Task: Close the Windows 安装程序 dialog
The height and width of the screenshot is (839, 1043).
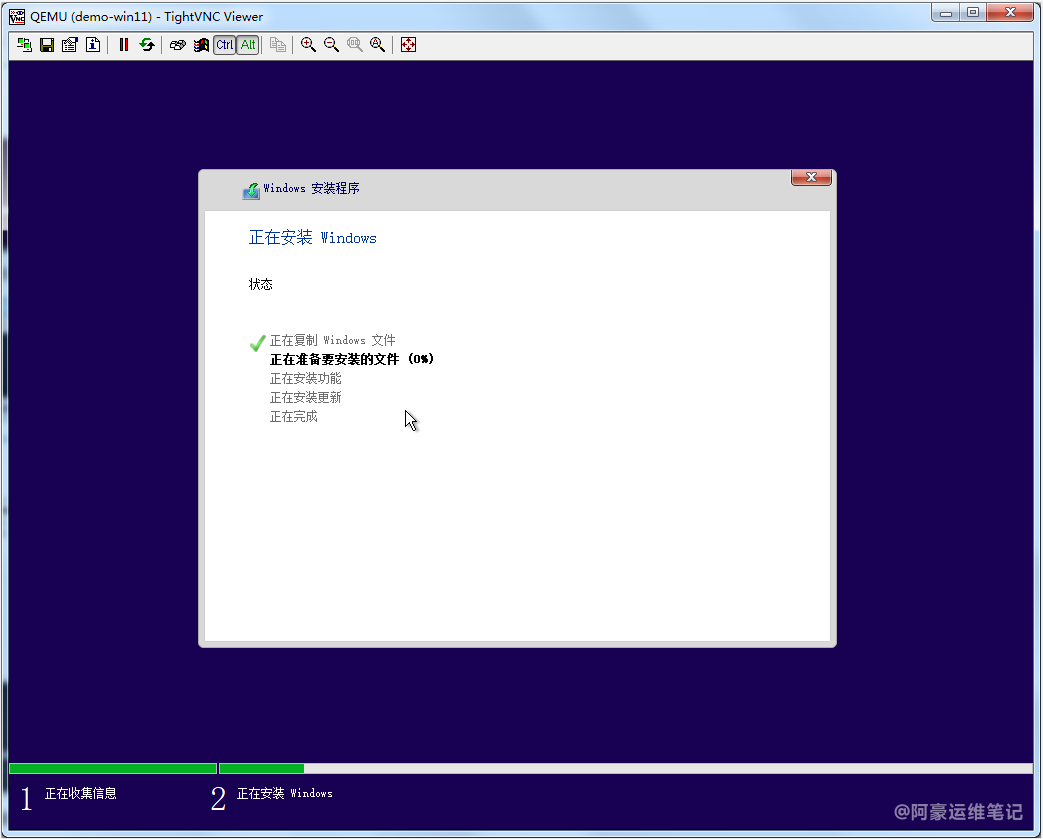Action: 811,178
